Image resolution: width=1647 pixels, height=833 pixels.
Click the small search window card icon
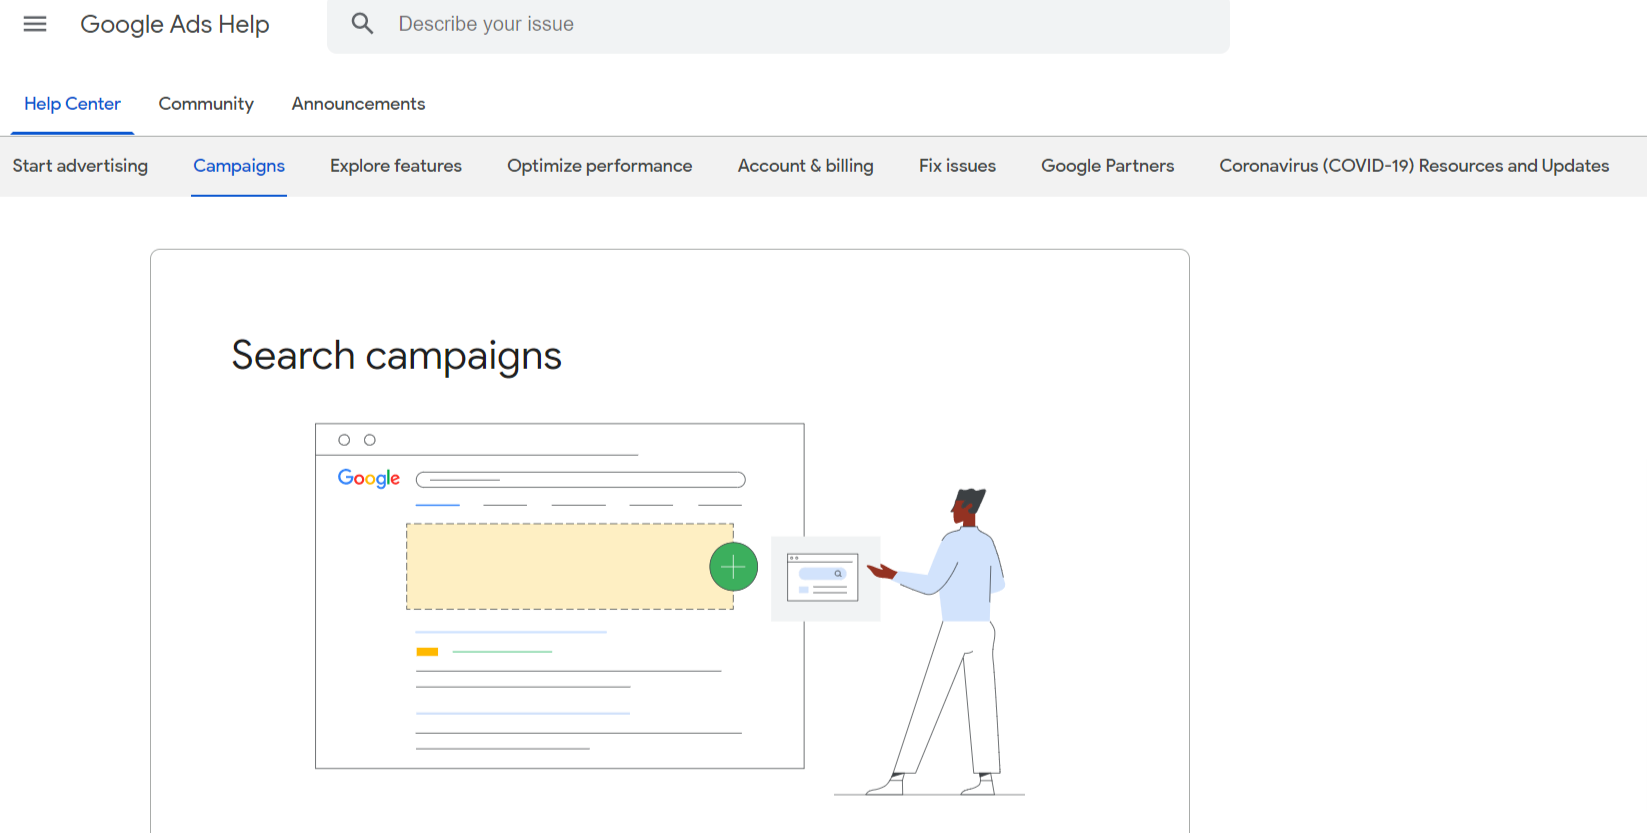[x=823, y=577]
